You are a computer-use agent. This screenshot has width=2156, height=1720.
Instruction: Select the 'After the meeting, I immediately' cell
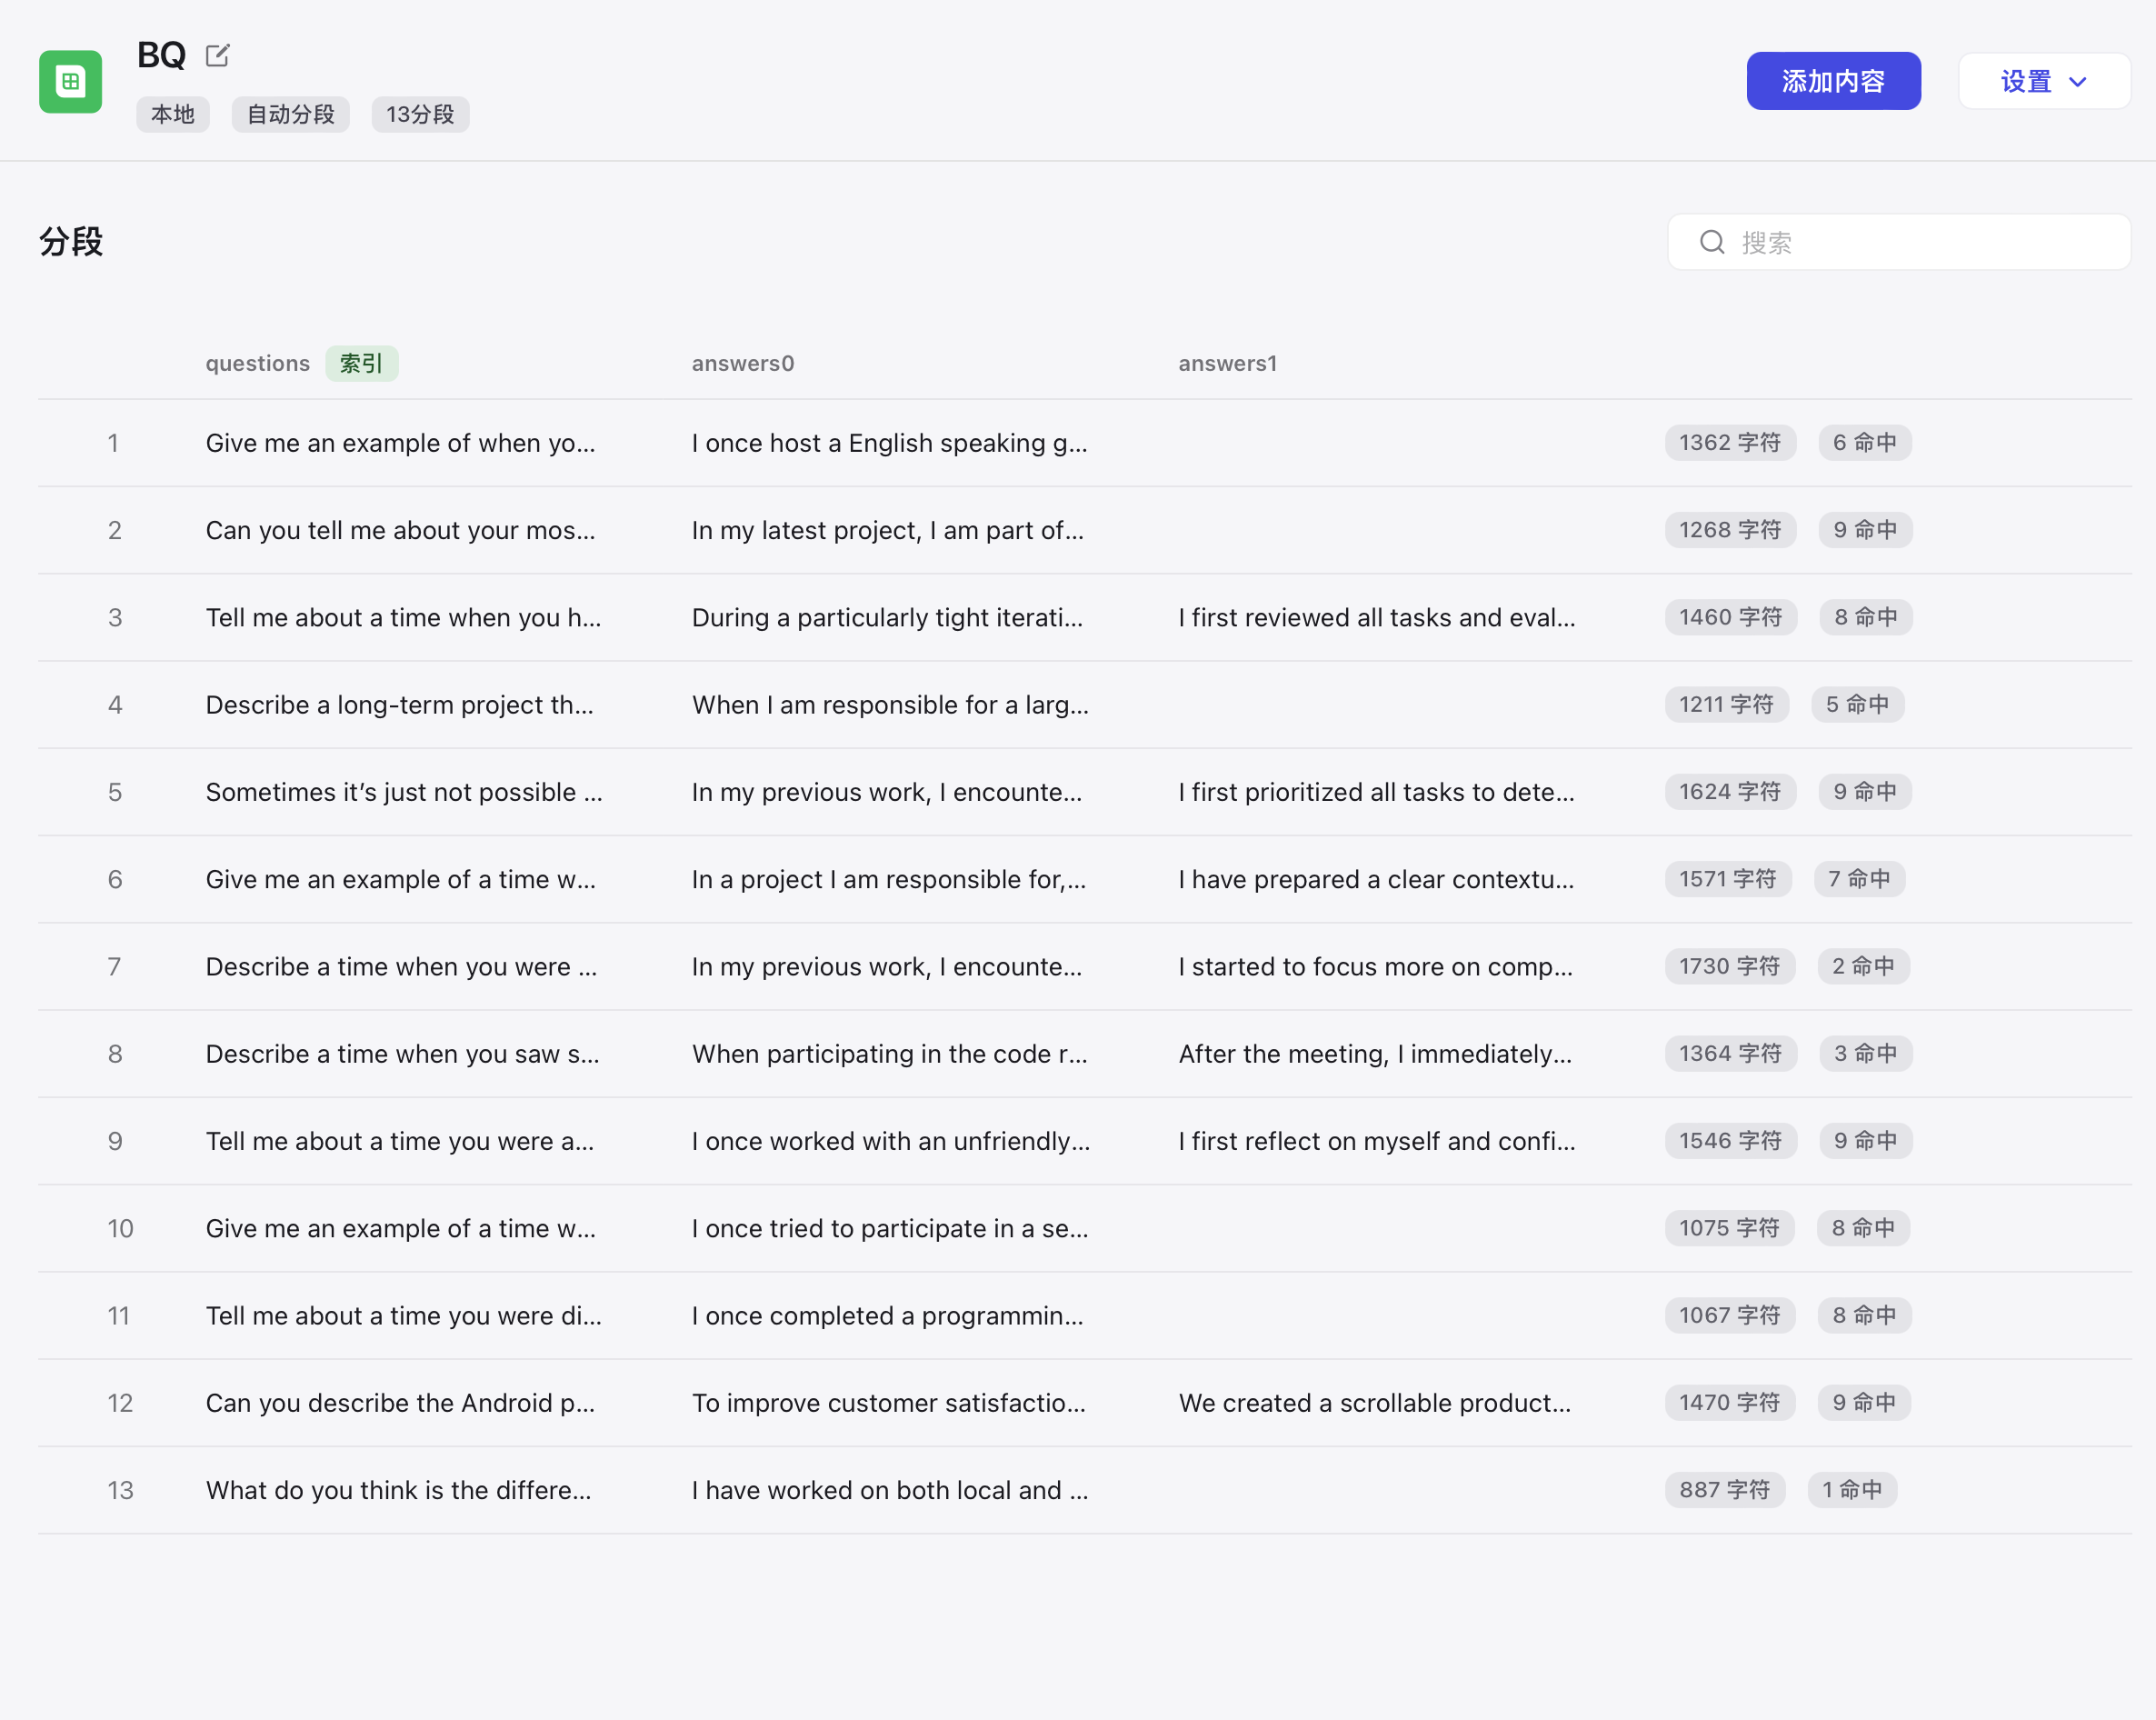[1374, 1054]
